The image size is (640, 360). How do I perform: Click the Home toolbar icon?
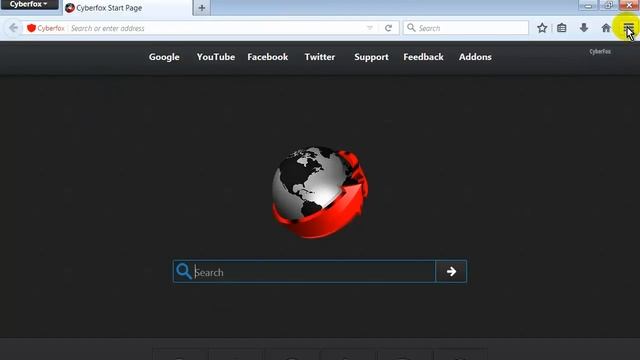(x=606, y=28)
